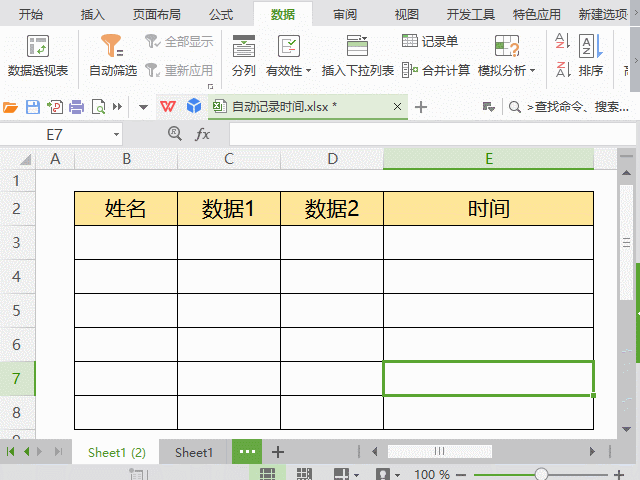Click the 查找命令 search box
Viewport: 640px width, 480px height.
pos(575,107)
